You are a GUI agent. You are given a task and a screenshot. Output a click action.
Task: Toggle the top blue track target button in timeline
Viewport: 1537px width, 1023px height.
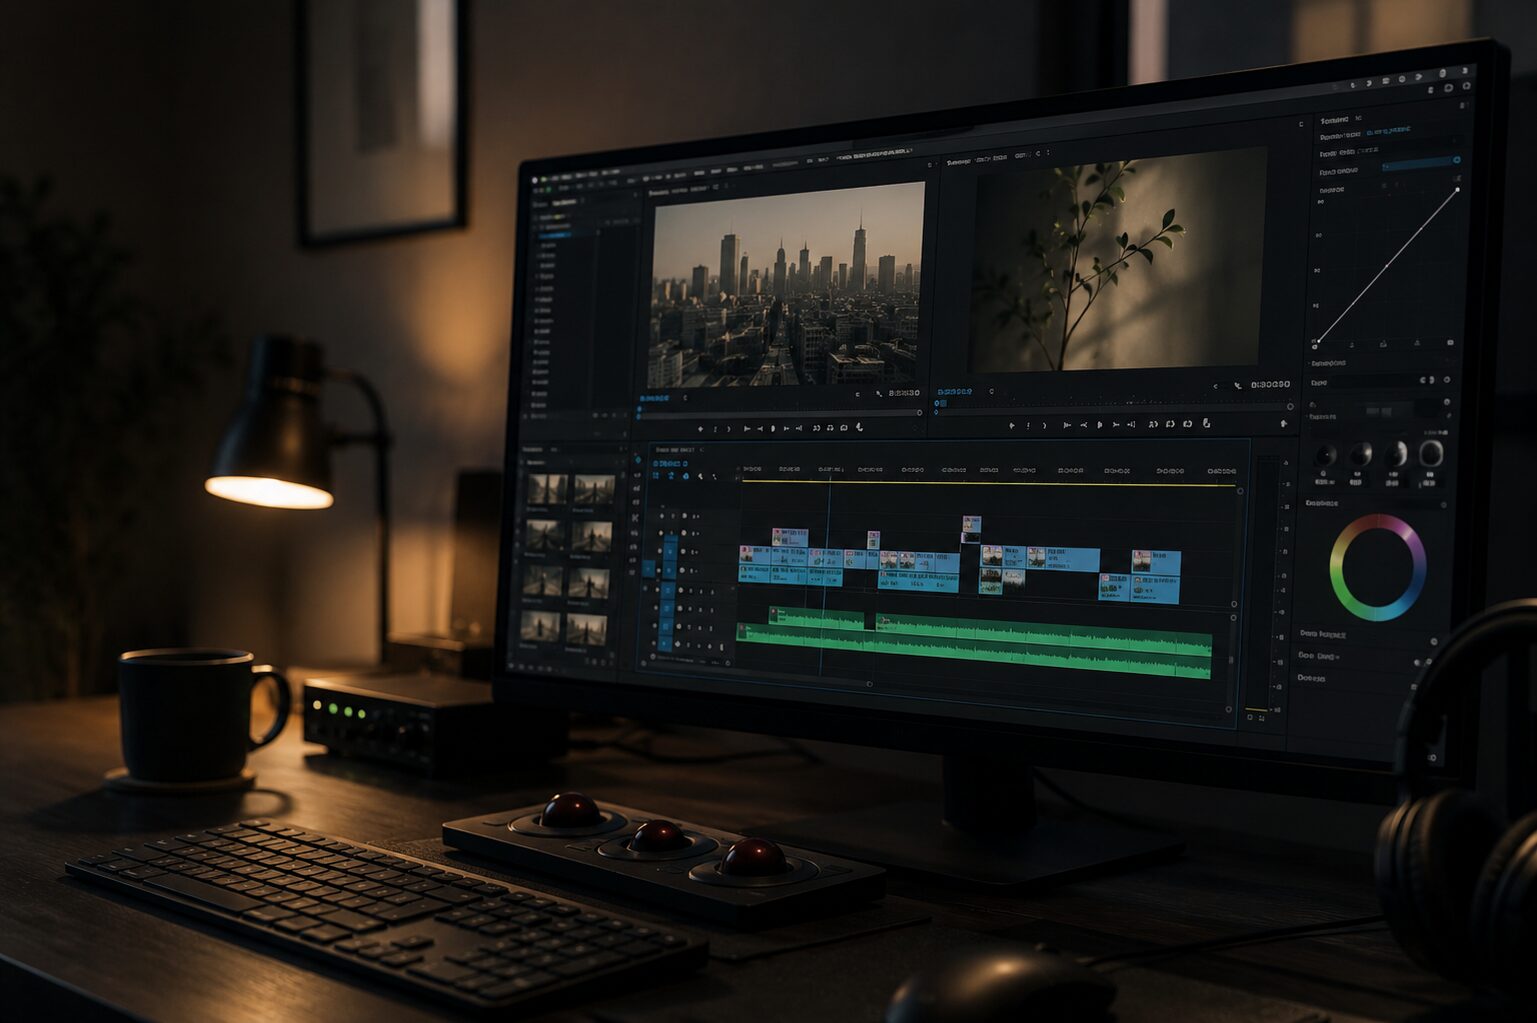pos(670,548)
